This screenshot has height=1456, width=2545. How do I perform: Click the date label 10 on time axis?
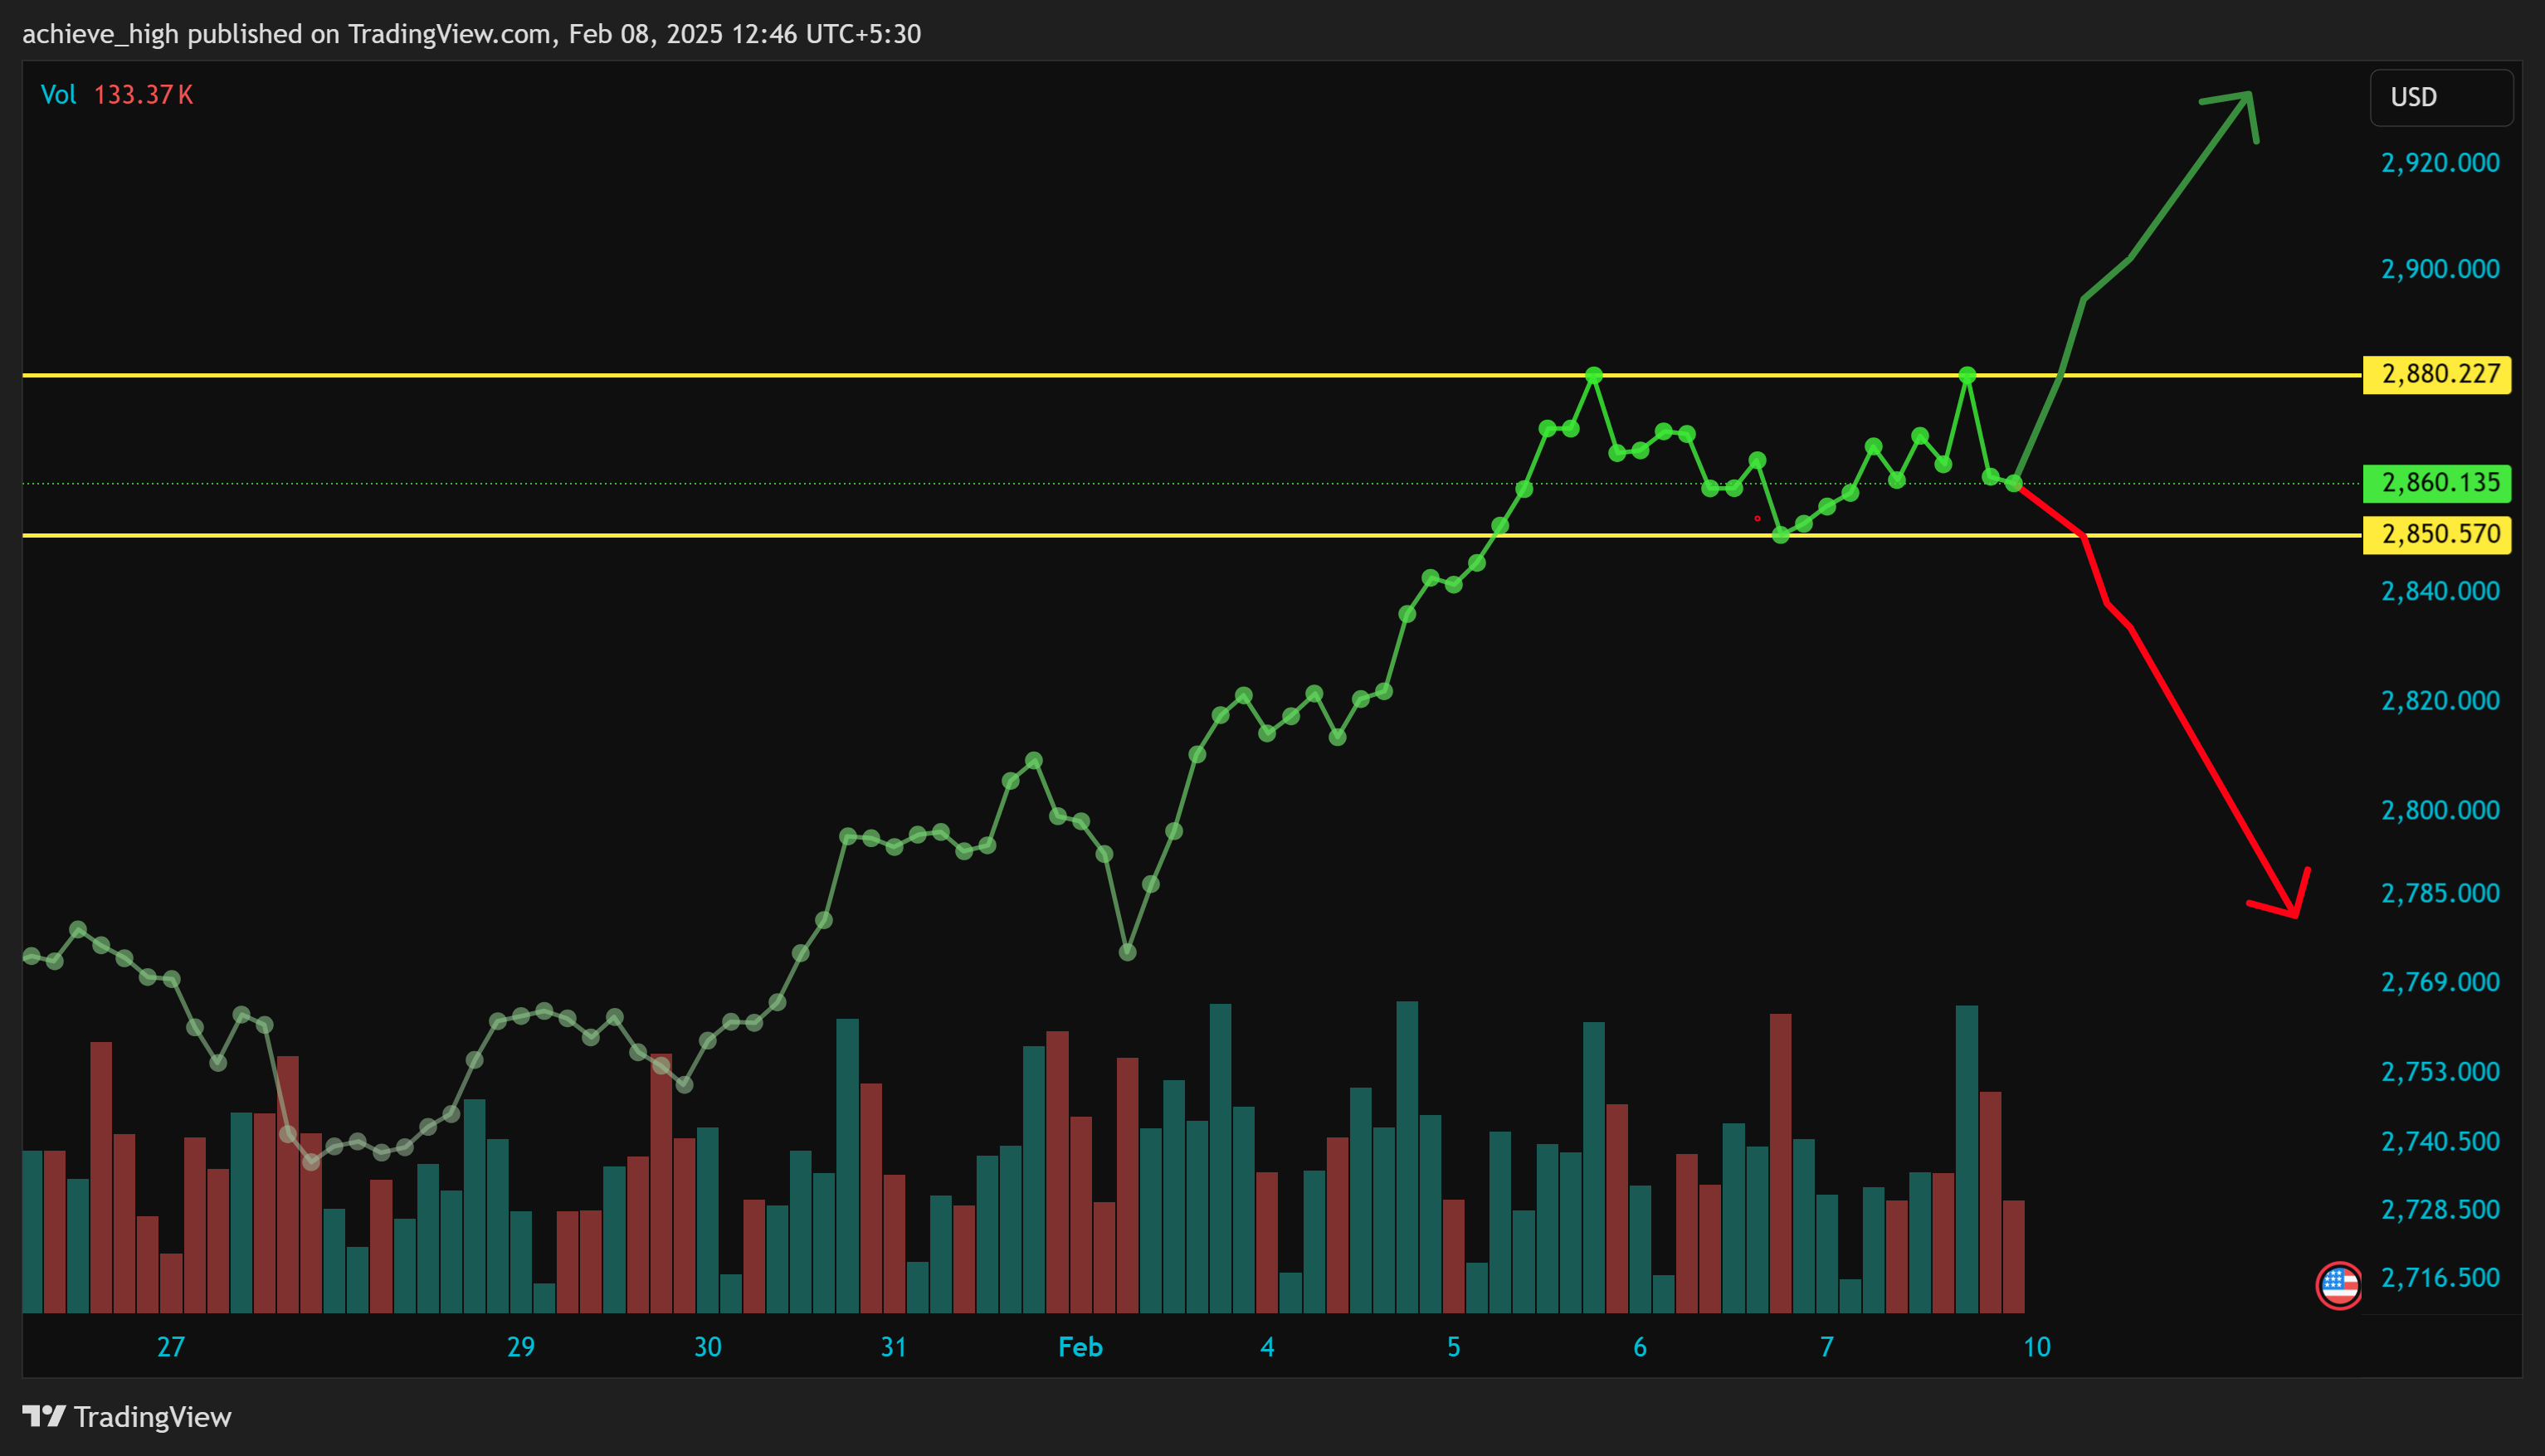[x=2037, y=1347]
